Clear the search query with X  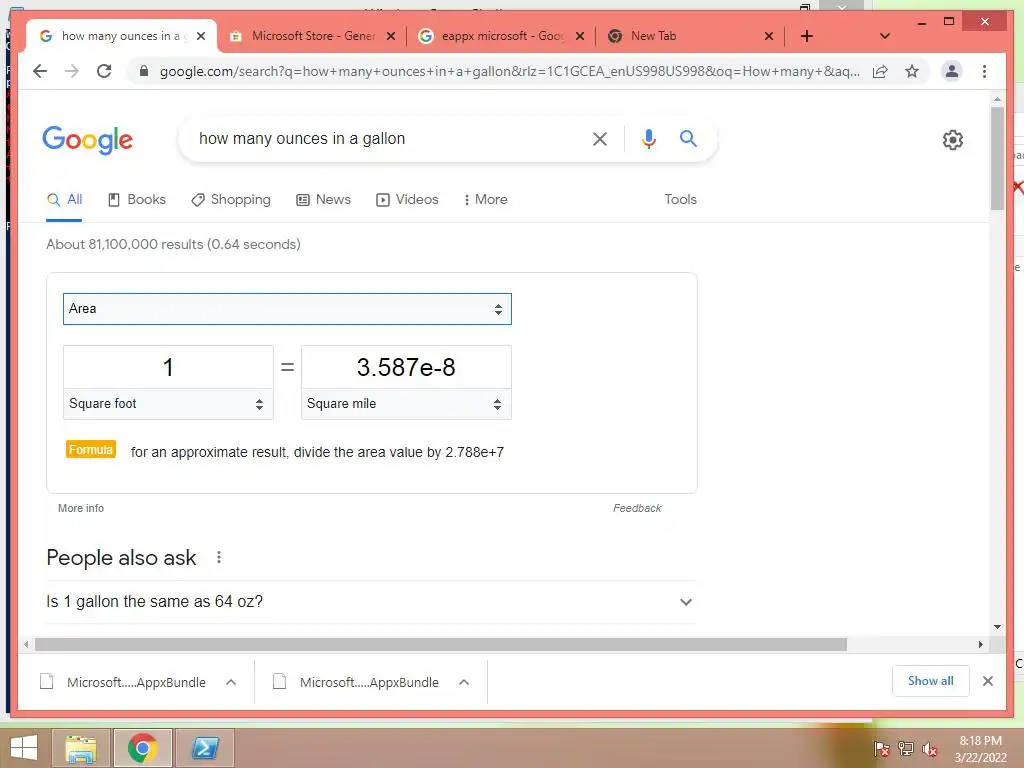click(600, 138)
